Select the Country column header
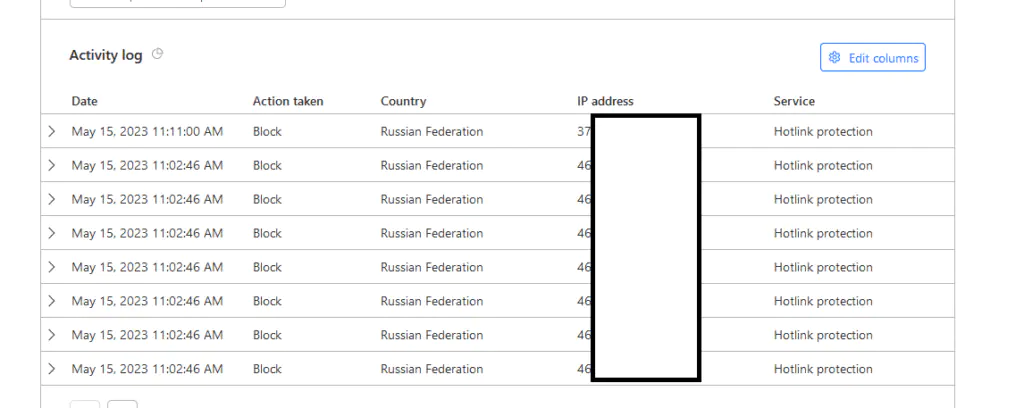The width and height of the screenshot is (1024, 408). 403,101
